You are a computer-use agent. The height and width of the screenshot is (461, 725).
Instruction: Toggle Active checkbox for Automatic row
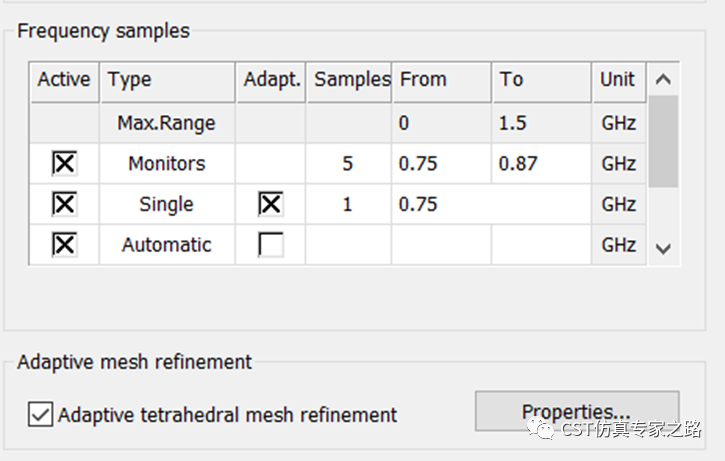click(x=64, y=245)
